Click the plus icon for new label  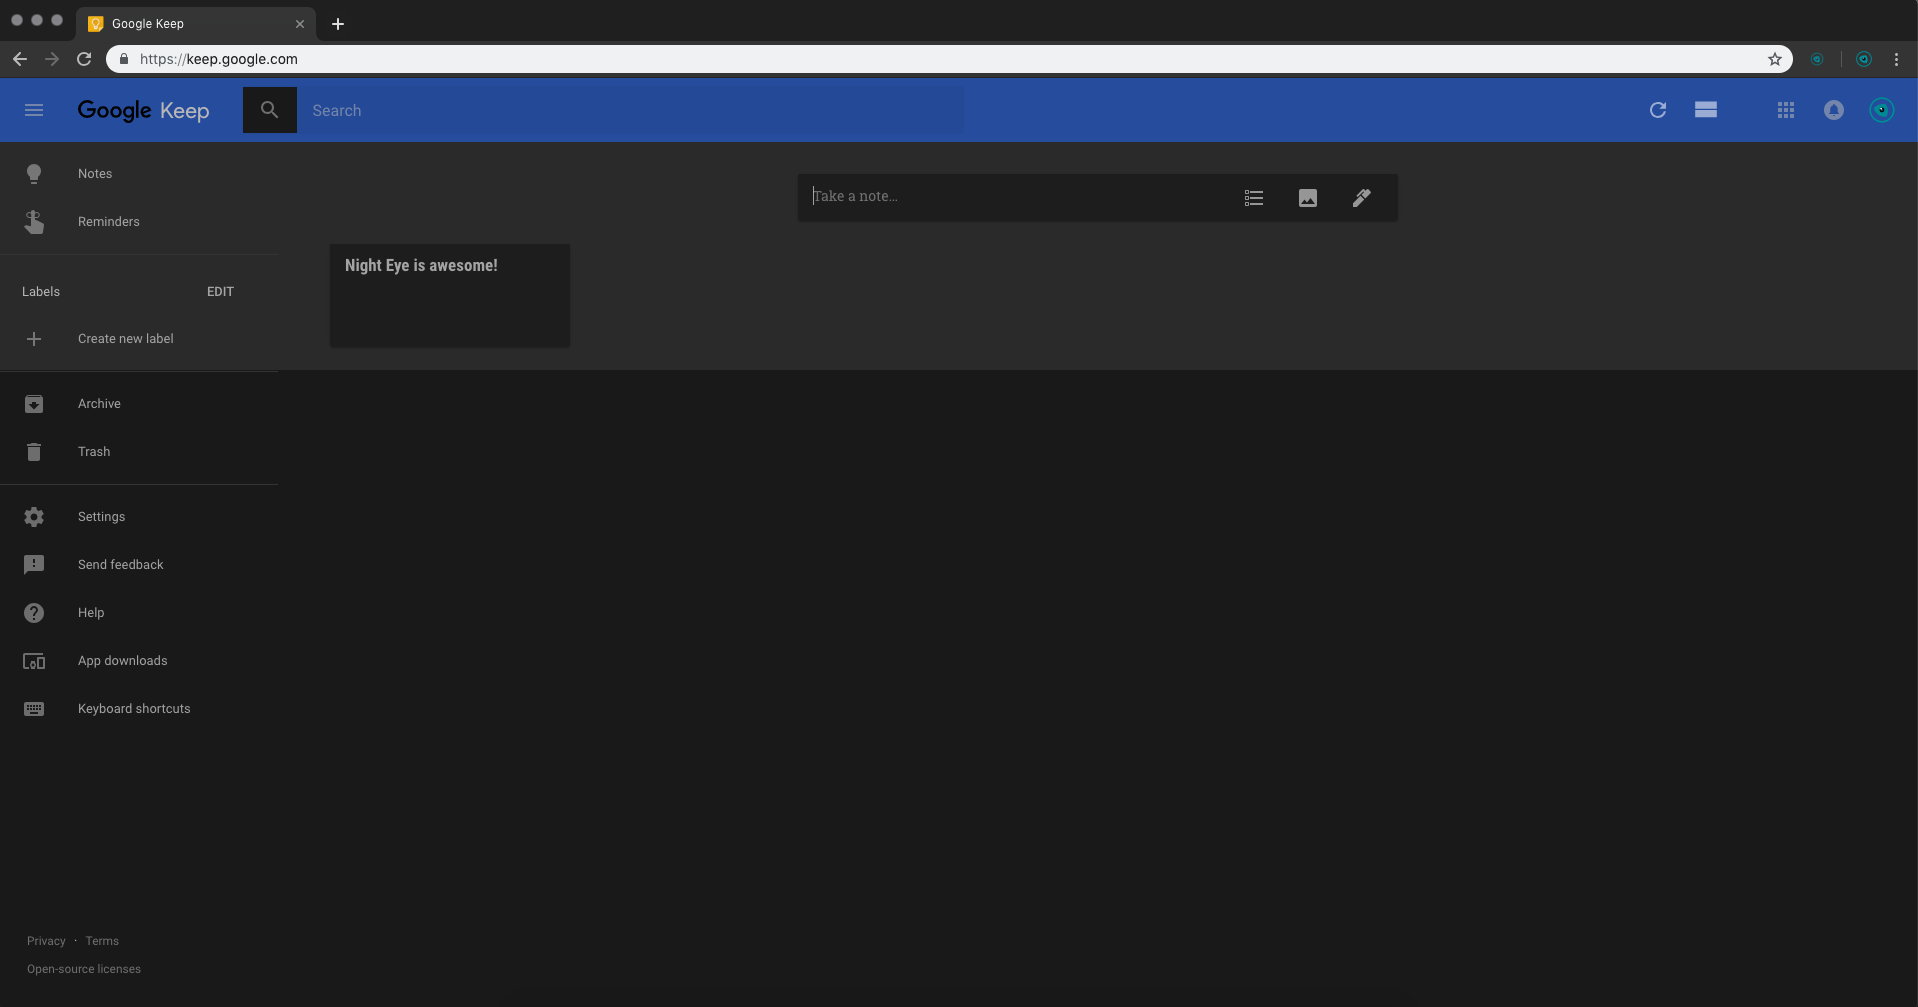pyautogui.click(x=34, y=339)
